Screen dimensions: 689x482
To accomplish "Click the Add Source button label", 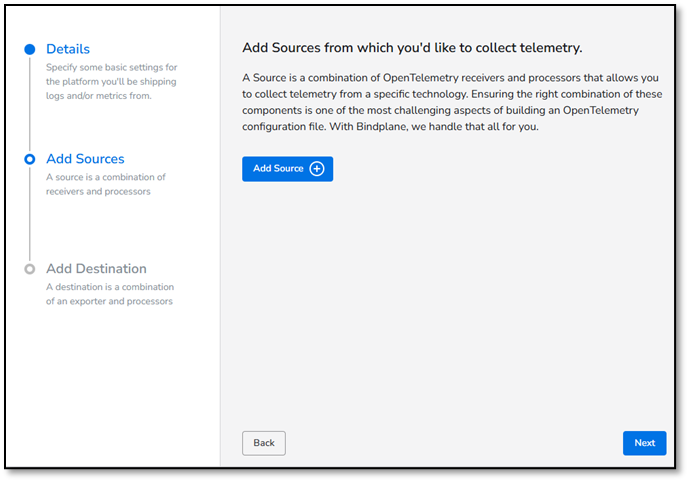I will tap(278, 169).
